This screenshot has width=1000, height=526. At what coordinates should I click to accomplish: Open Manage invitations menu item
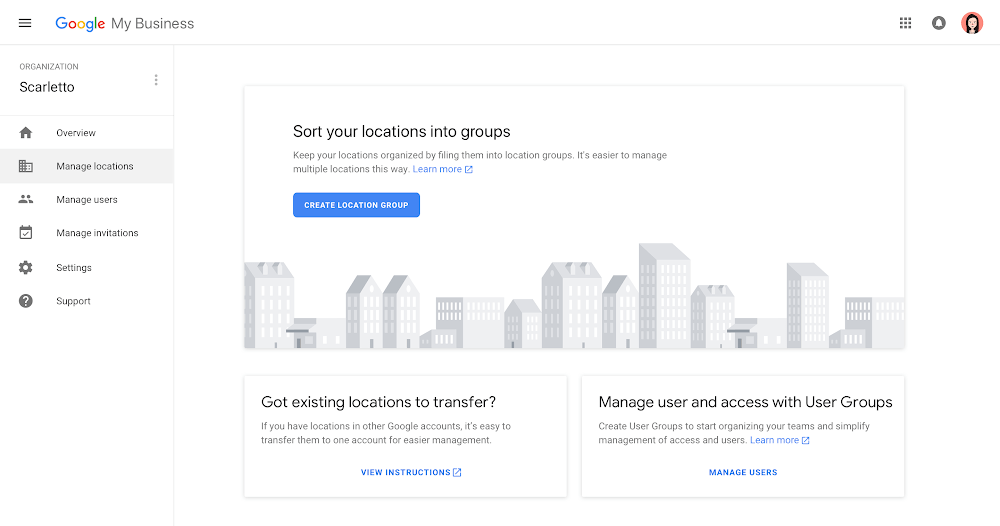(x=97, y=233)
